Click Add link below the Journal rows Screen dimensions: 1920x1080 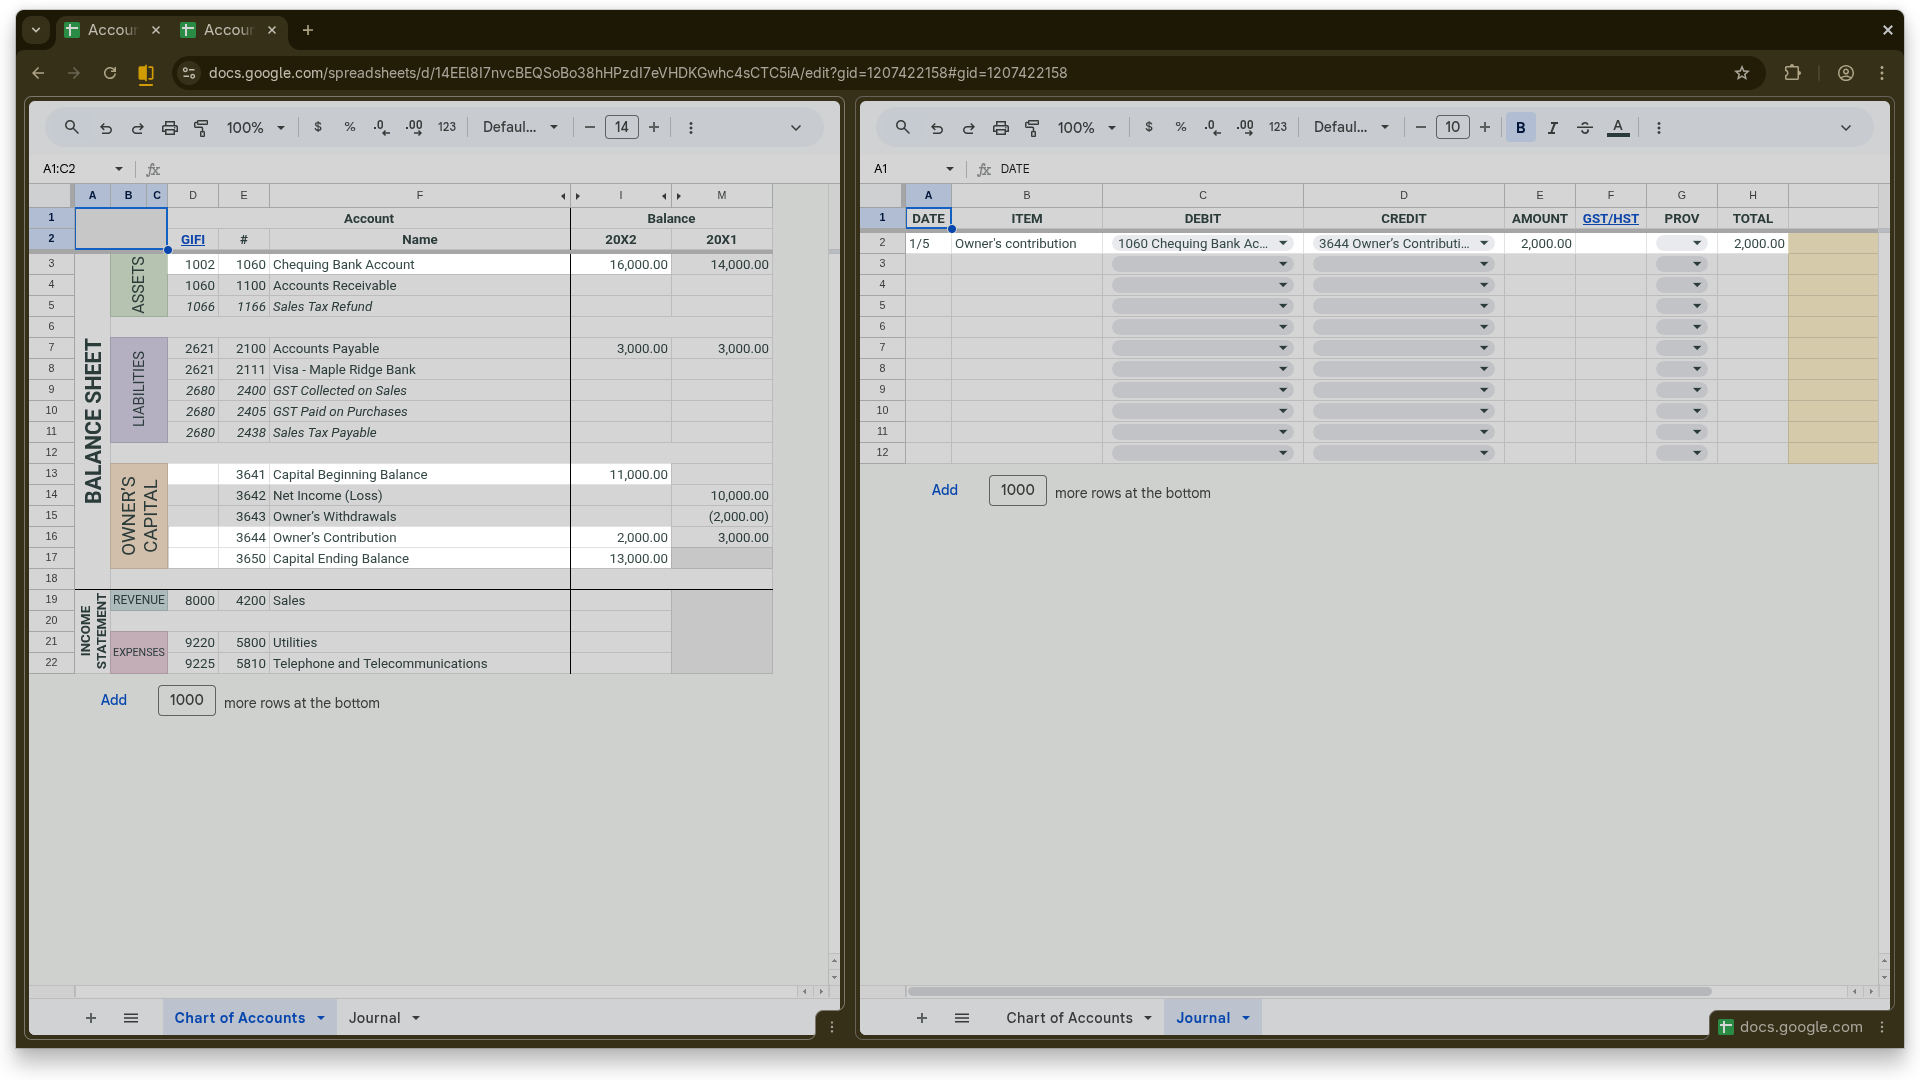944,490
